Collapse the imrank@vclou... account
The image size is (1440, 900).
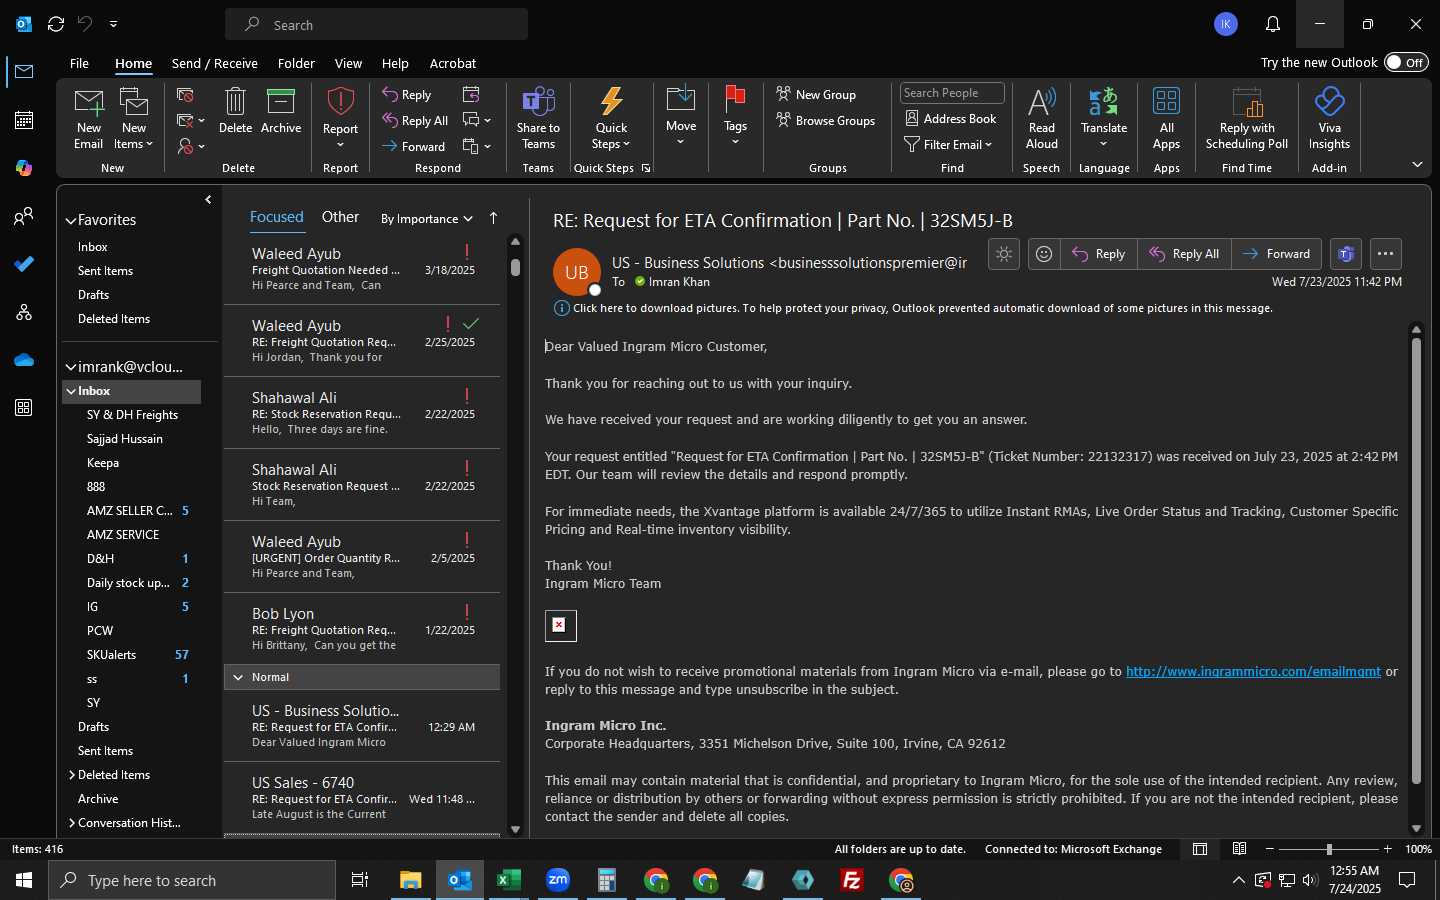[x=71, y=367]
